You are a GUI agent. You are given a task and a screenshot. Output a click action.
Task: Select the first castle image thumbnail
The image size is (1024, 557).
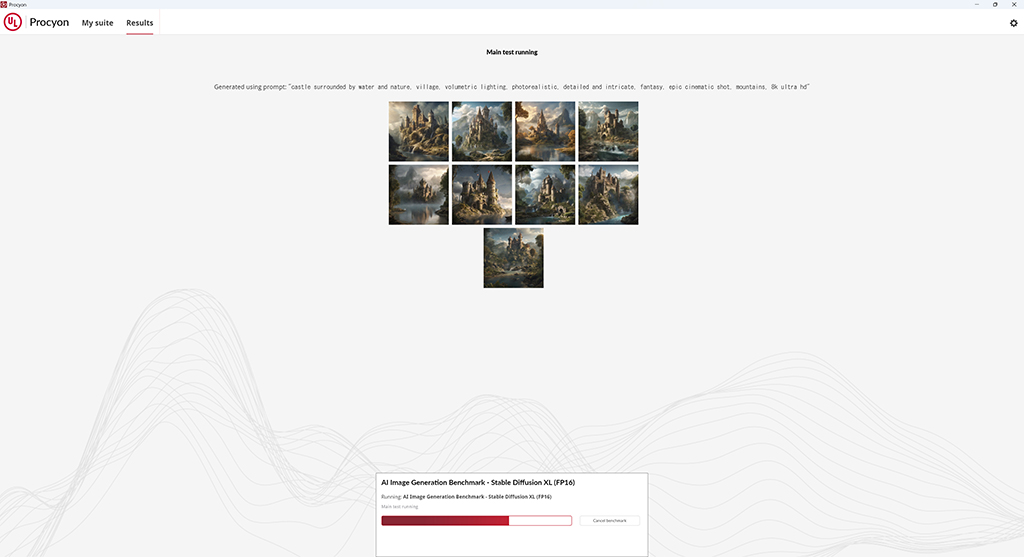[419, 131]
